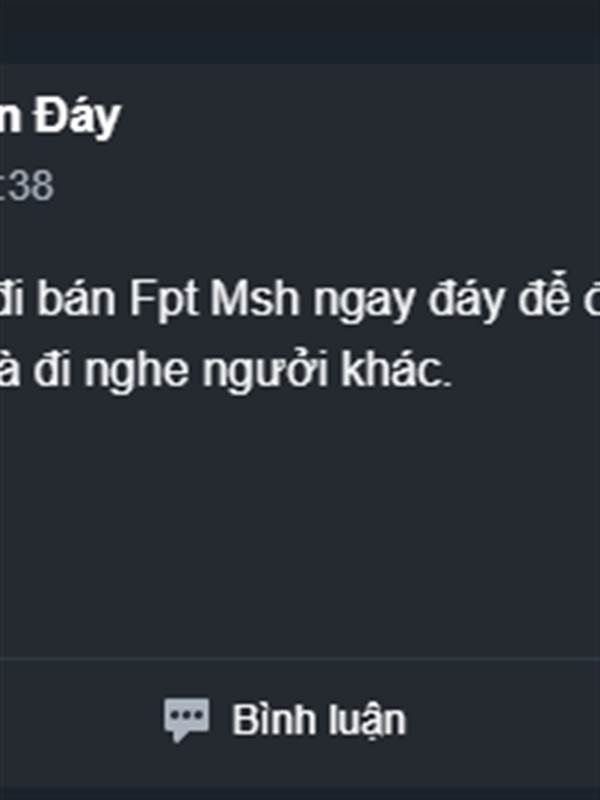Click the dark header bar above the post
The width and height of the screenshot is (600, 800).
pos(300,31)
